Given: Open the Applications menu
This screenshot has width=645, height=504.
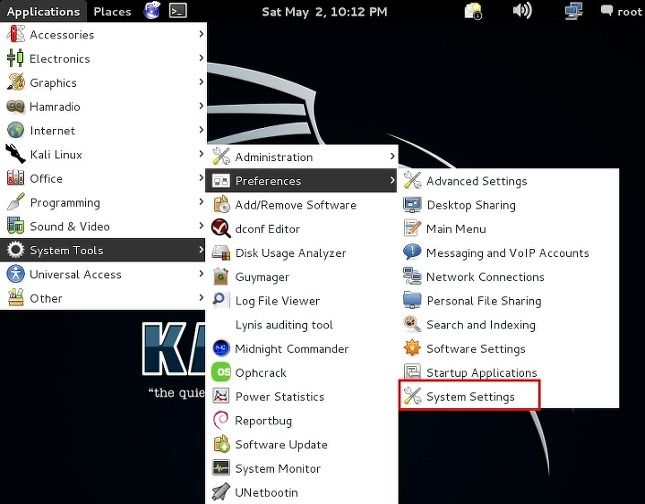Looking at the screenshot, I should (x=43, y=12).
